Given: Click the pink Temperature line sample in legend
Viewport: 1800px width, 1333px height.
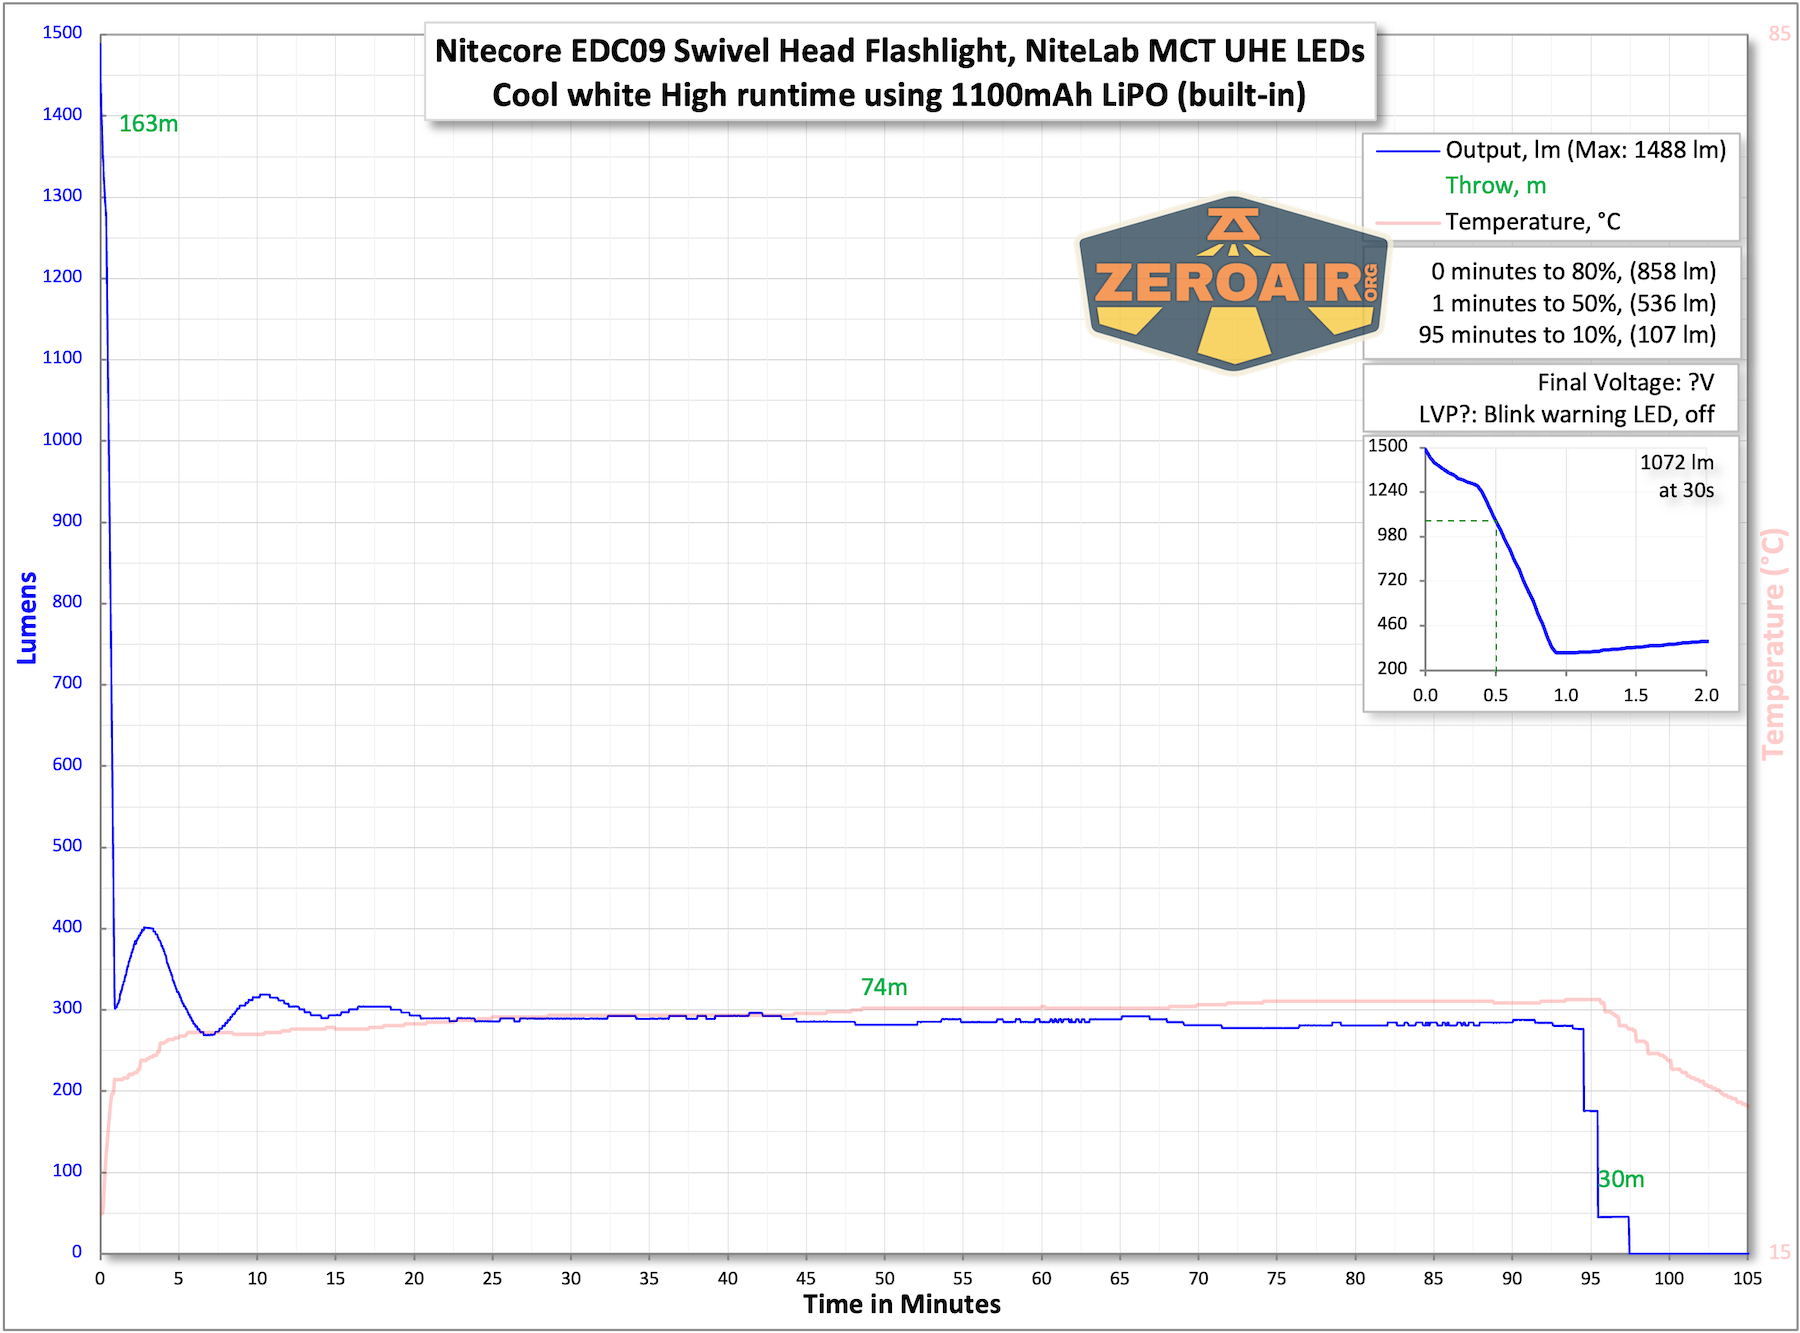Looking at the screenshot, I should point(1408,223).
